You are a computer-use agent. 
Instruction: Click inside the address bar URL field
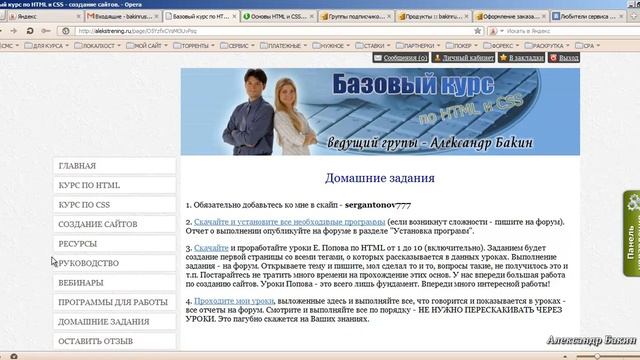tap(271, 31)
